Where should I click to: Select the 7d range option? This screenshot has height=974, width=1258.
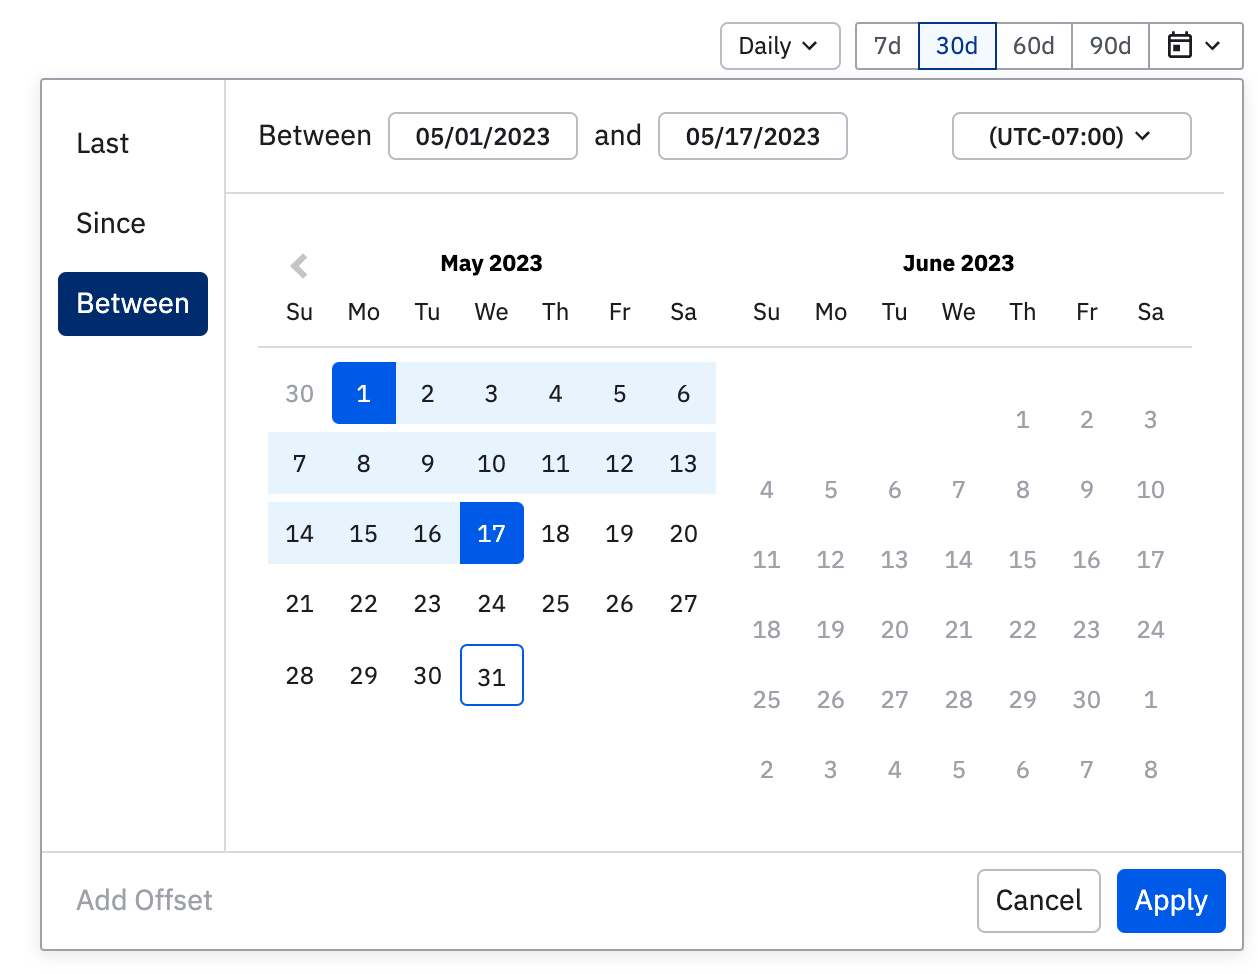click(887, 46)
